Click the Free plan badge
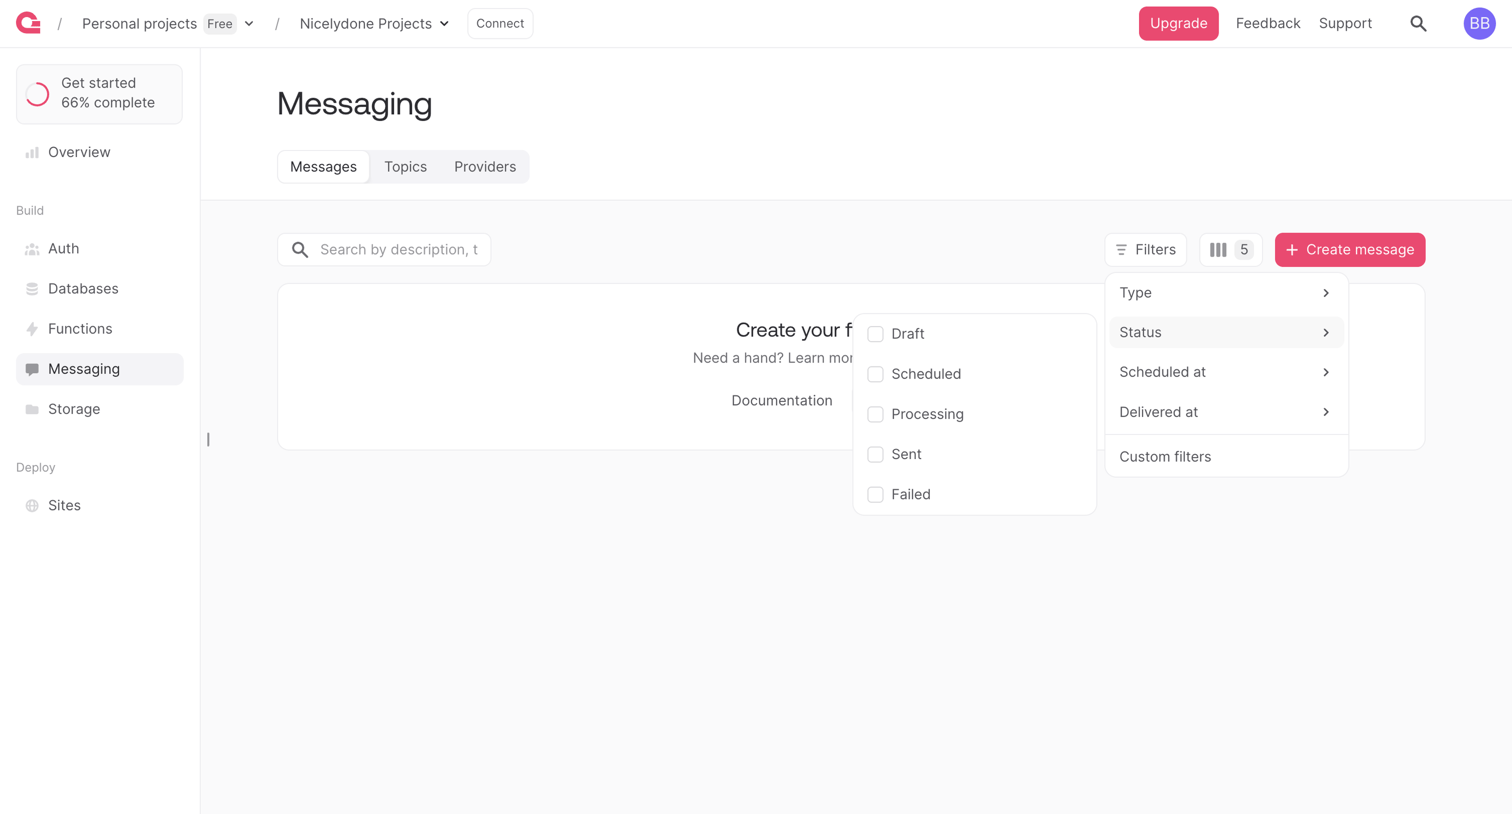Screen dimensions: 1512x814 click(220, 24)
